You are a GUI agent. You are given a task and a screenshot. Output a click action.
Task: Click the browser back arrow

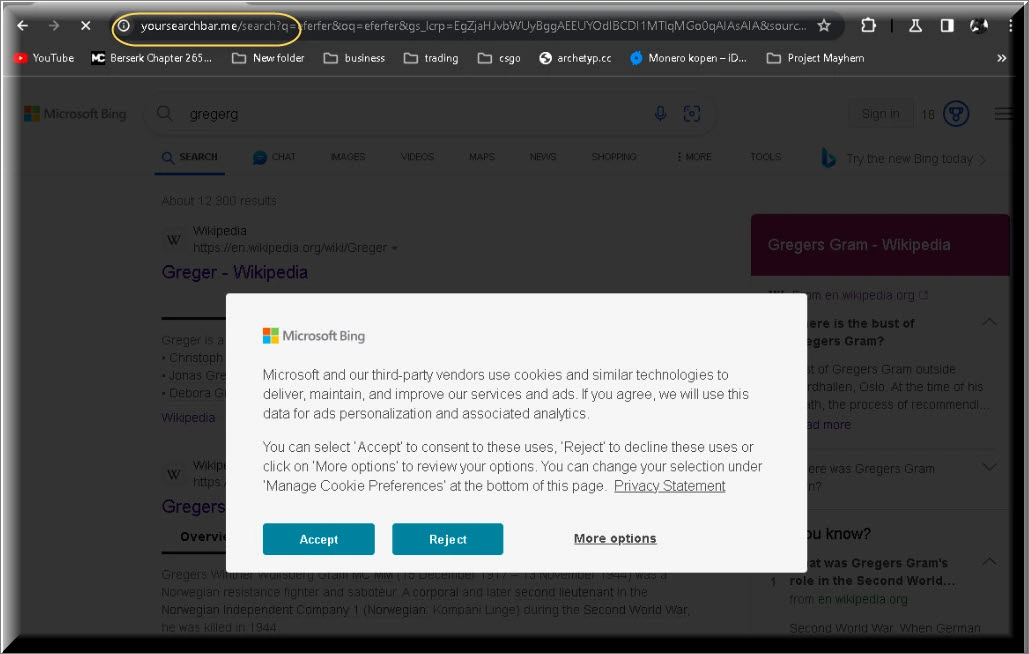(x=22, y=26)
